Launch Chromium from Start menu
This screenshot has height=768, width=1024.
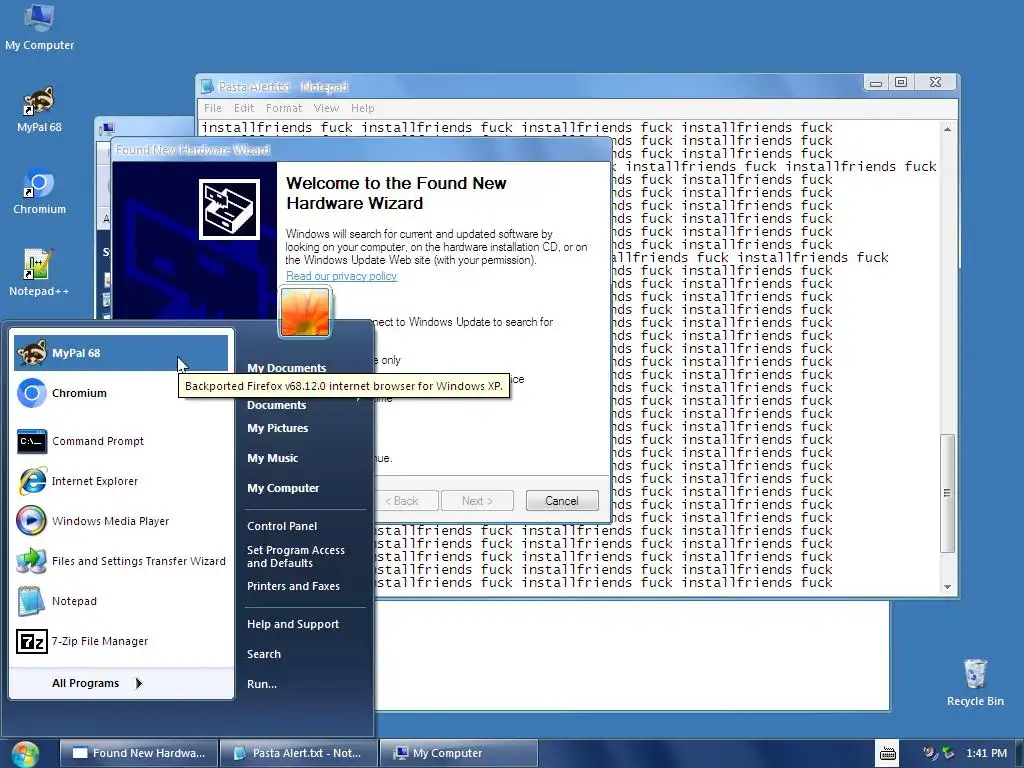pyautogui.click(x=121, y=393)
